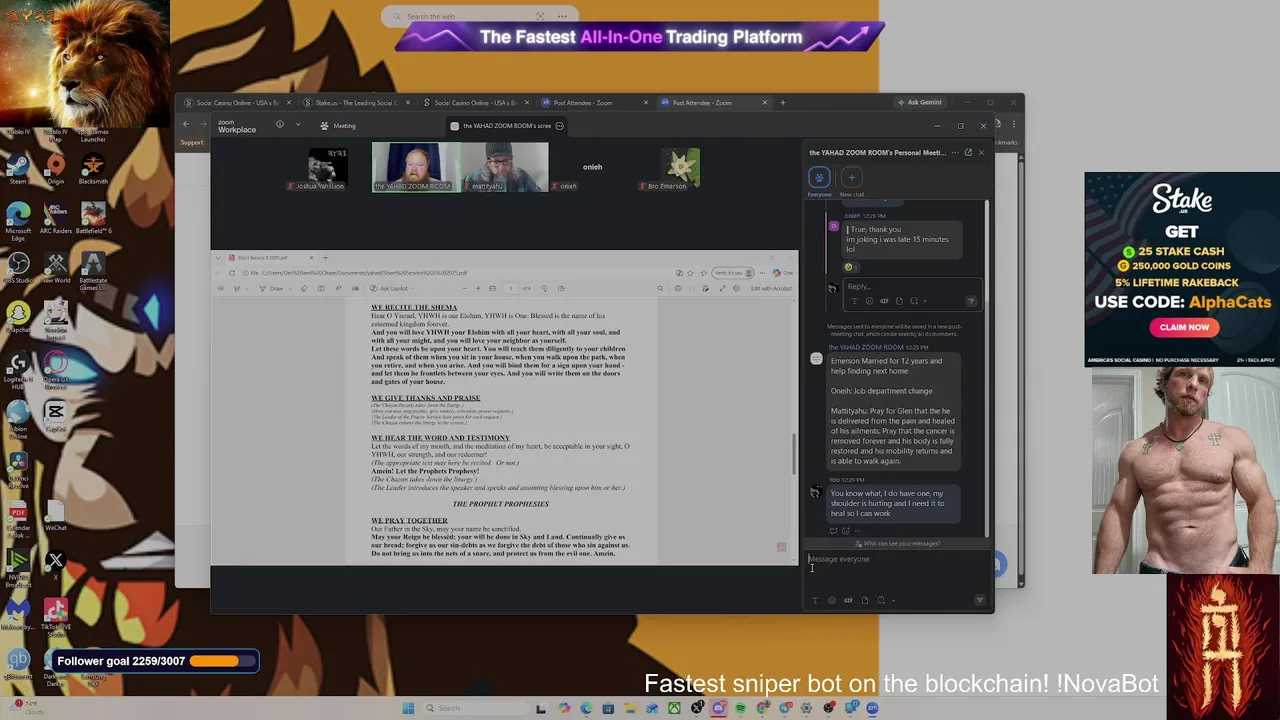1280x720 pixels.
Task: Open a new browser tab with plus
Action: click(783, 103)
